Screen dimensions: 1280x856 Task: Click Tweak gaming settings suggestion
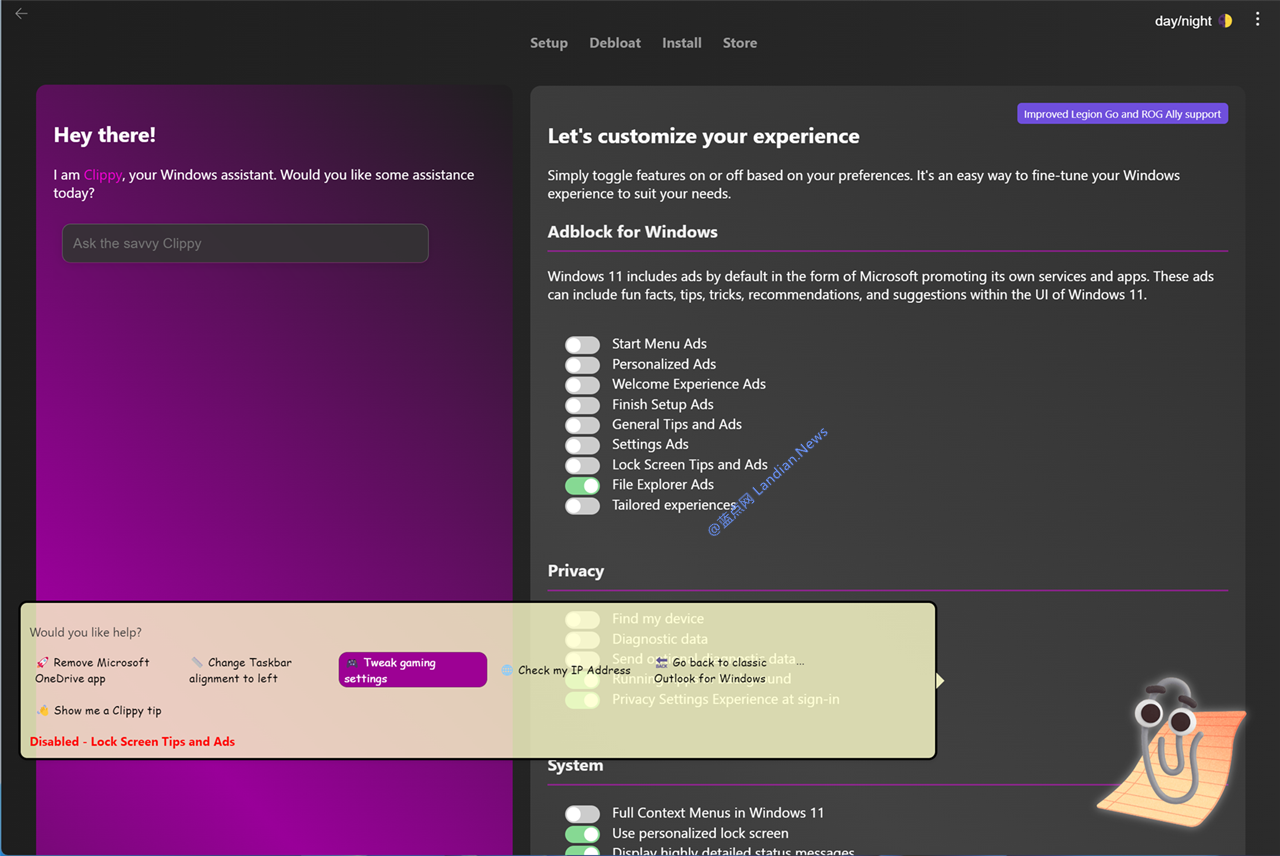click(x=412, y=670)
